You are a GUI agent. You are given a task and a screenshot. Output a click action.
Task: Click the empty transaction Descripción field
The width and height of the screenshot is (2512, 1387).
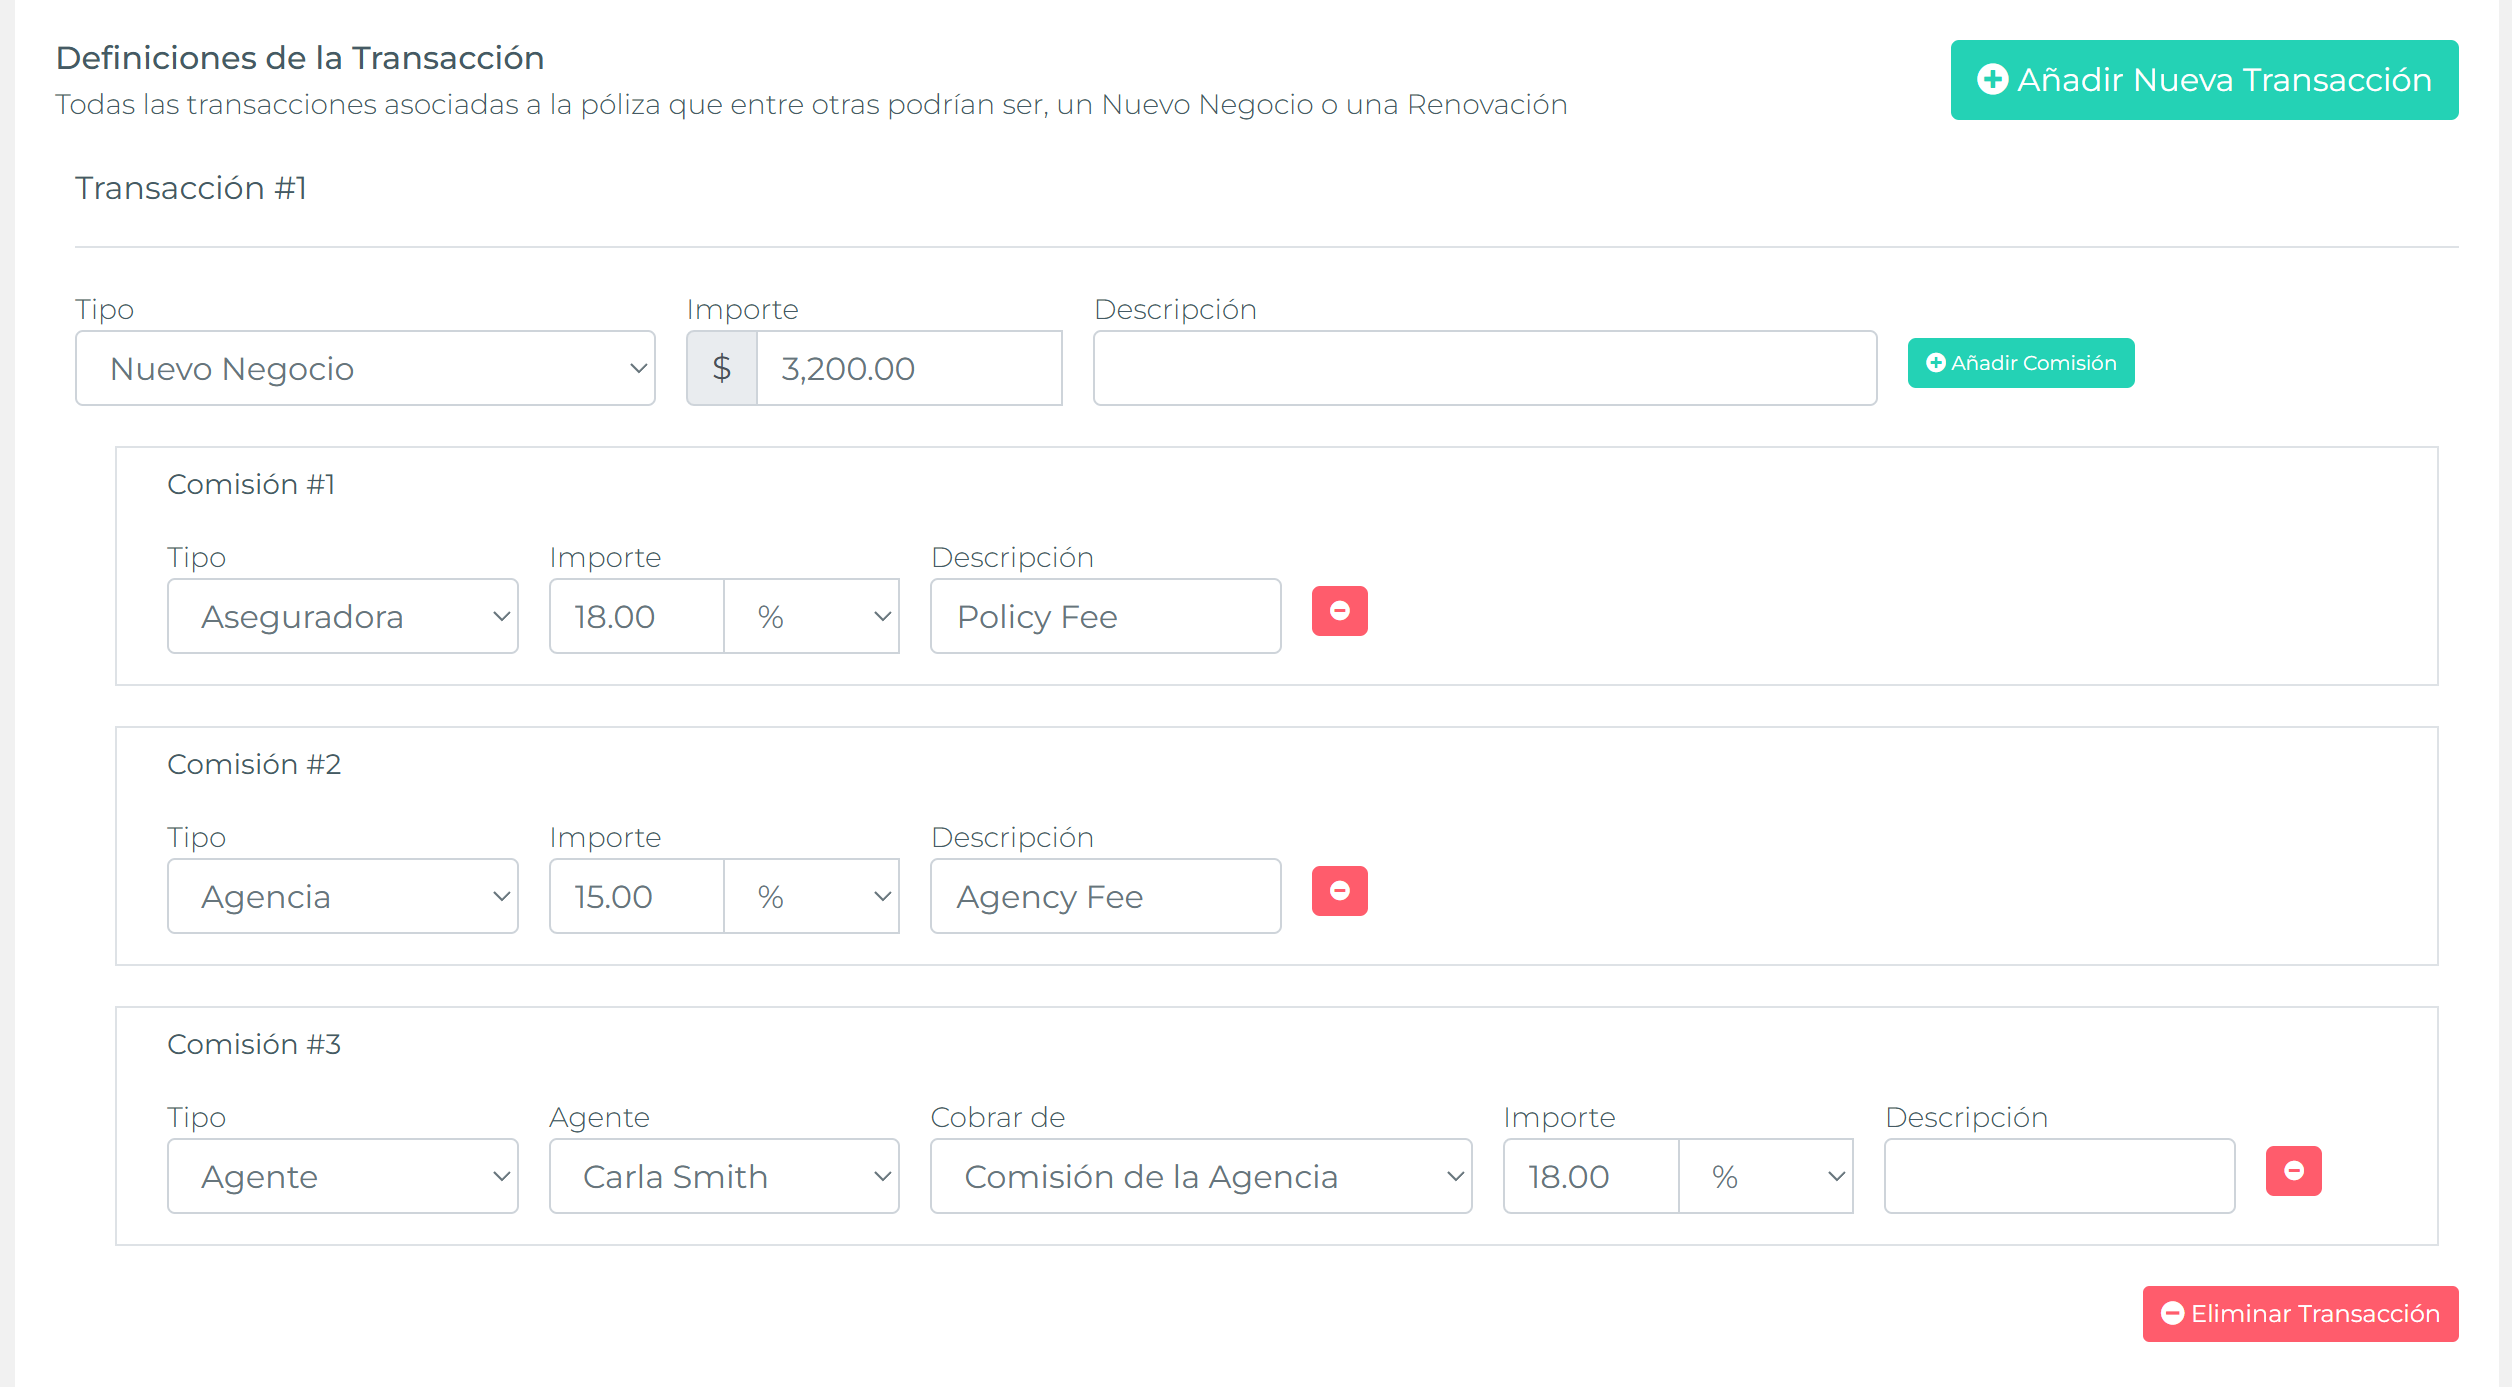(1484, 369)
